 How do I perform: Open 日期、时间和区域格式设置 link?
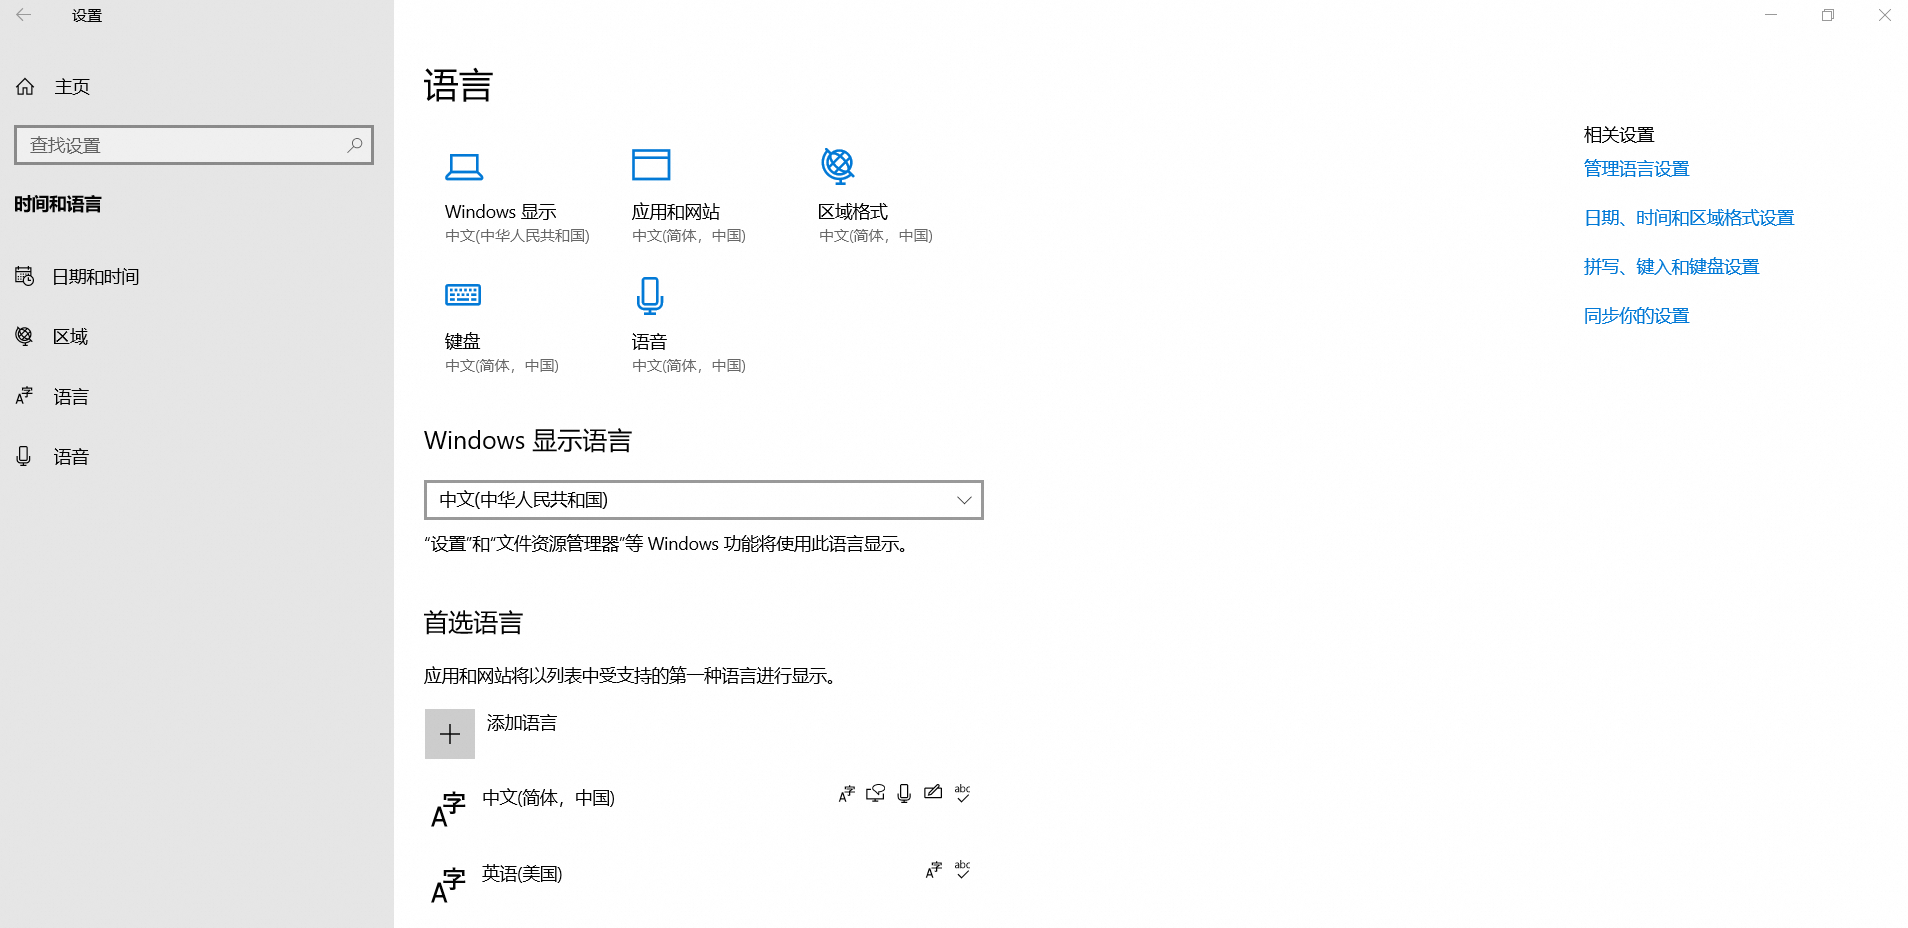(x=1689, y=218)
